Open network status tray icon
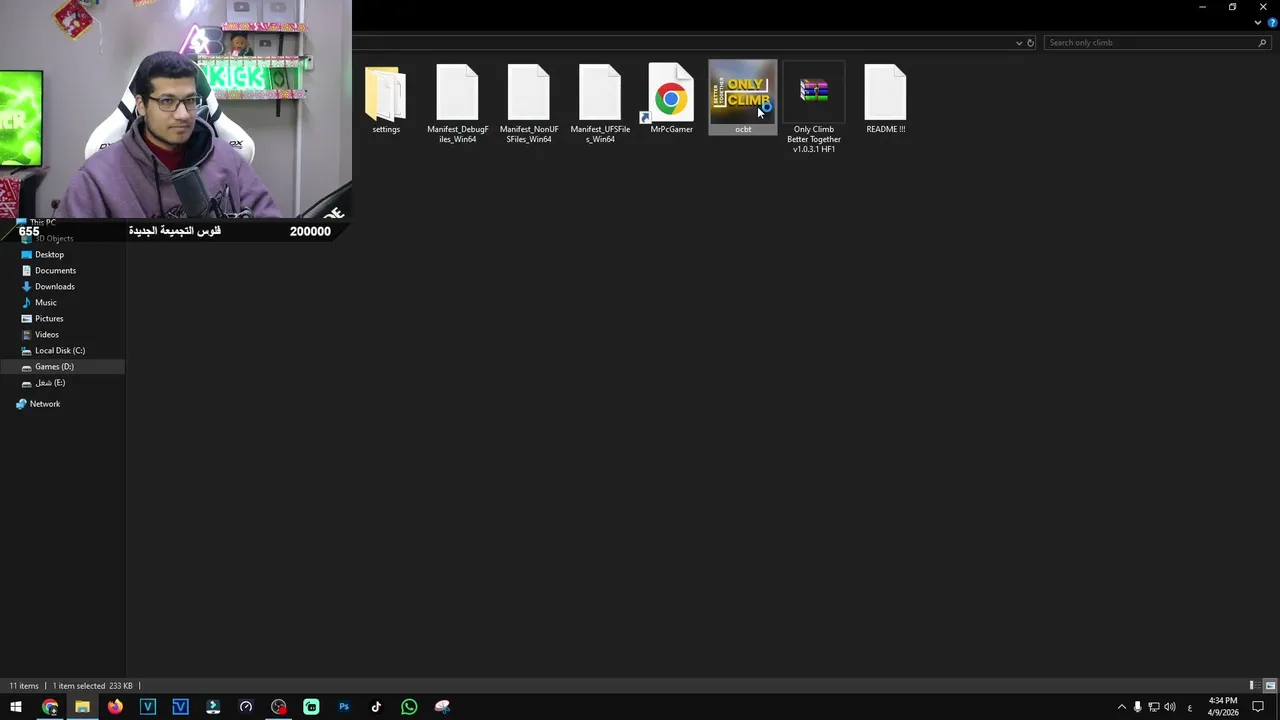 point(1153,707)
